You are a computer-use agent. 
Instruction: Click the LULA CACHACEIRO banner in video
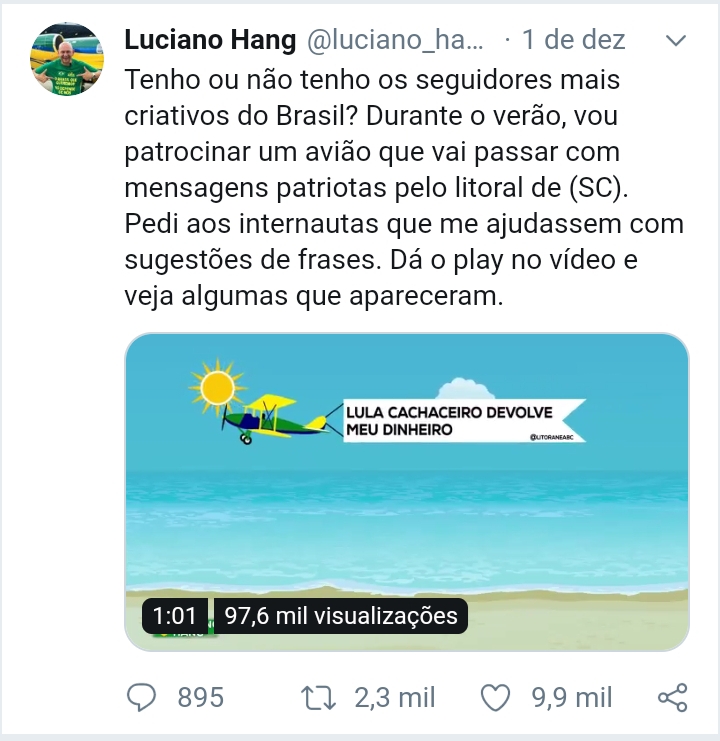pos(464,421)
